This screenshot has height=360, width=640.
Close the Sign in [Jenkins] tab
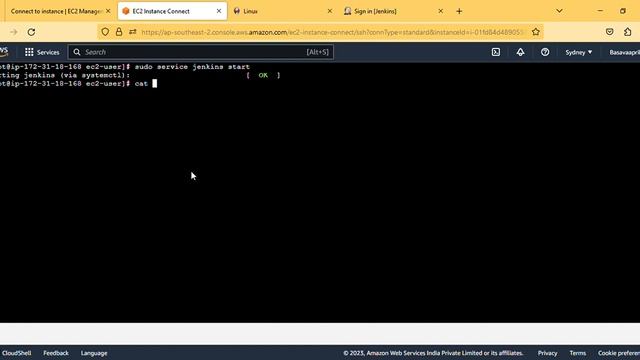pos(440,11)
